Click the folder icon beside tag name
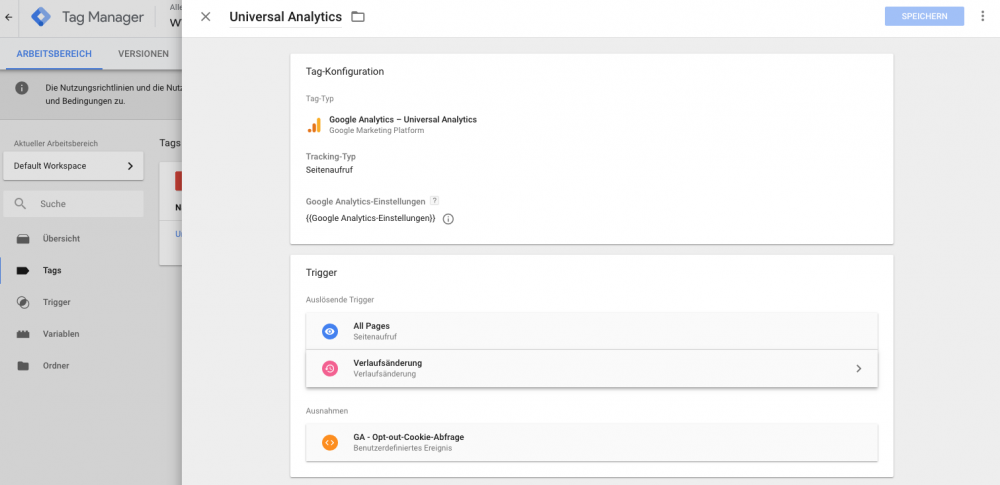This screenshot has width=1000, height=485. coord(358,17)
